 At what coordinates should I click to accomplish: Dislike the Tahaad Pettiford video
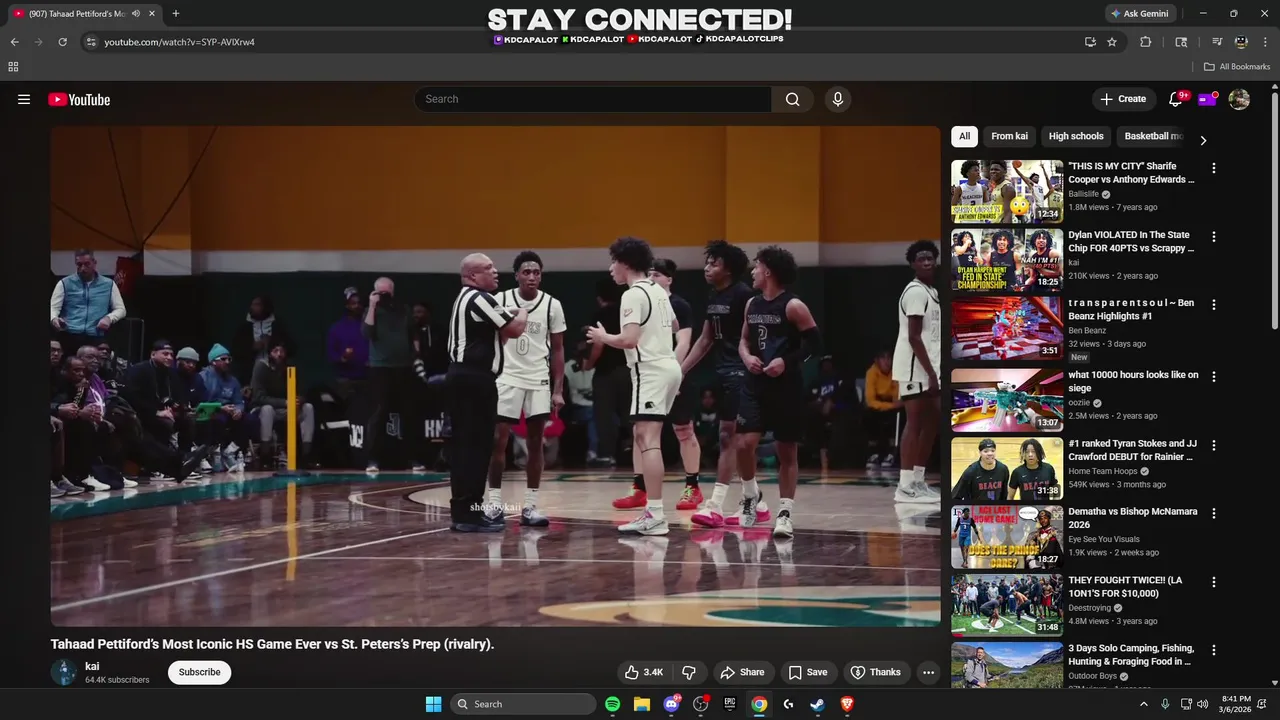689,672
